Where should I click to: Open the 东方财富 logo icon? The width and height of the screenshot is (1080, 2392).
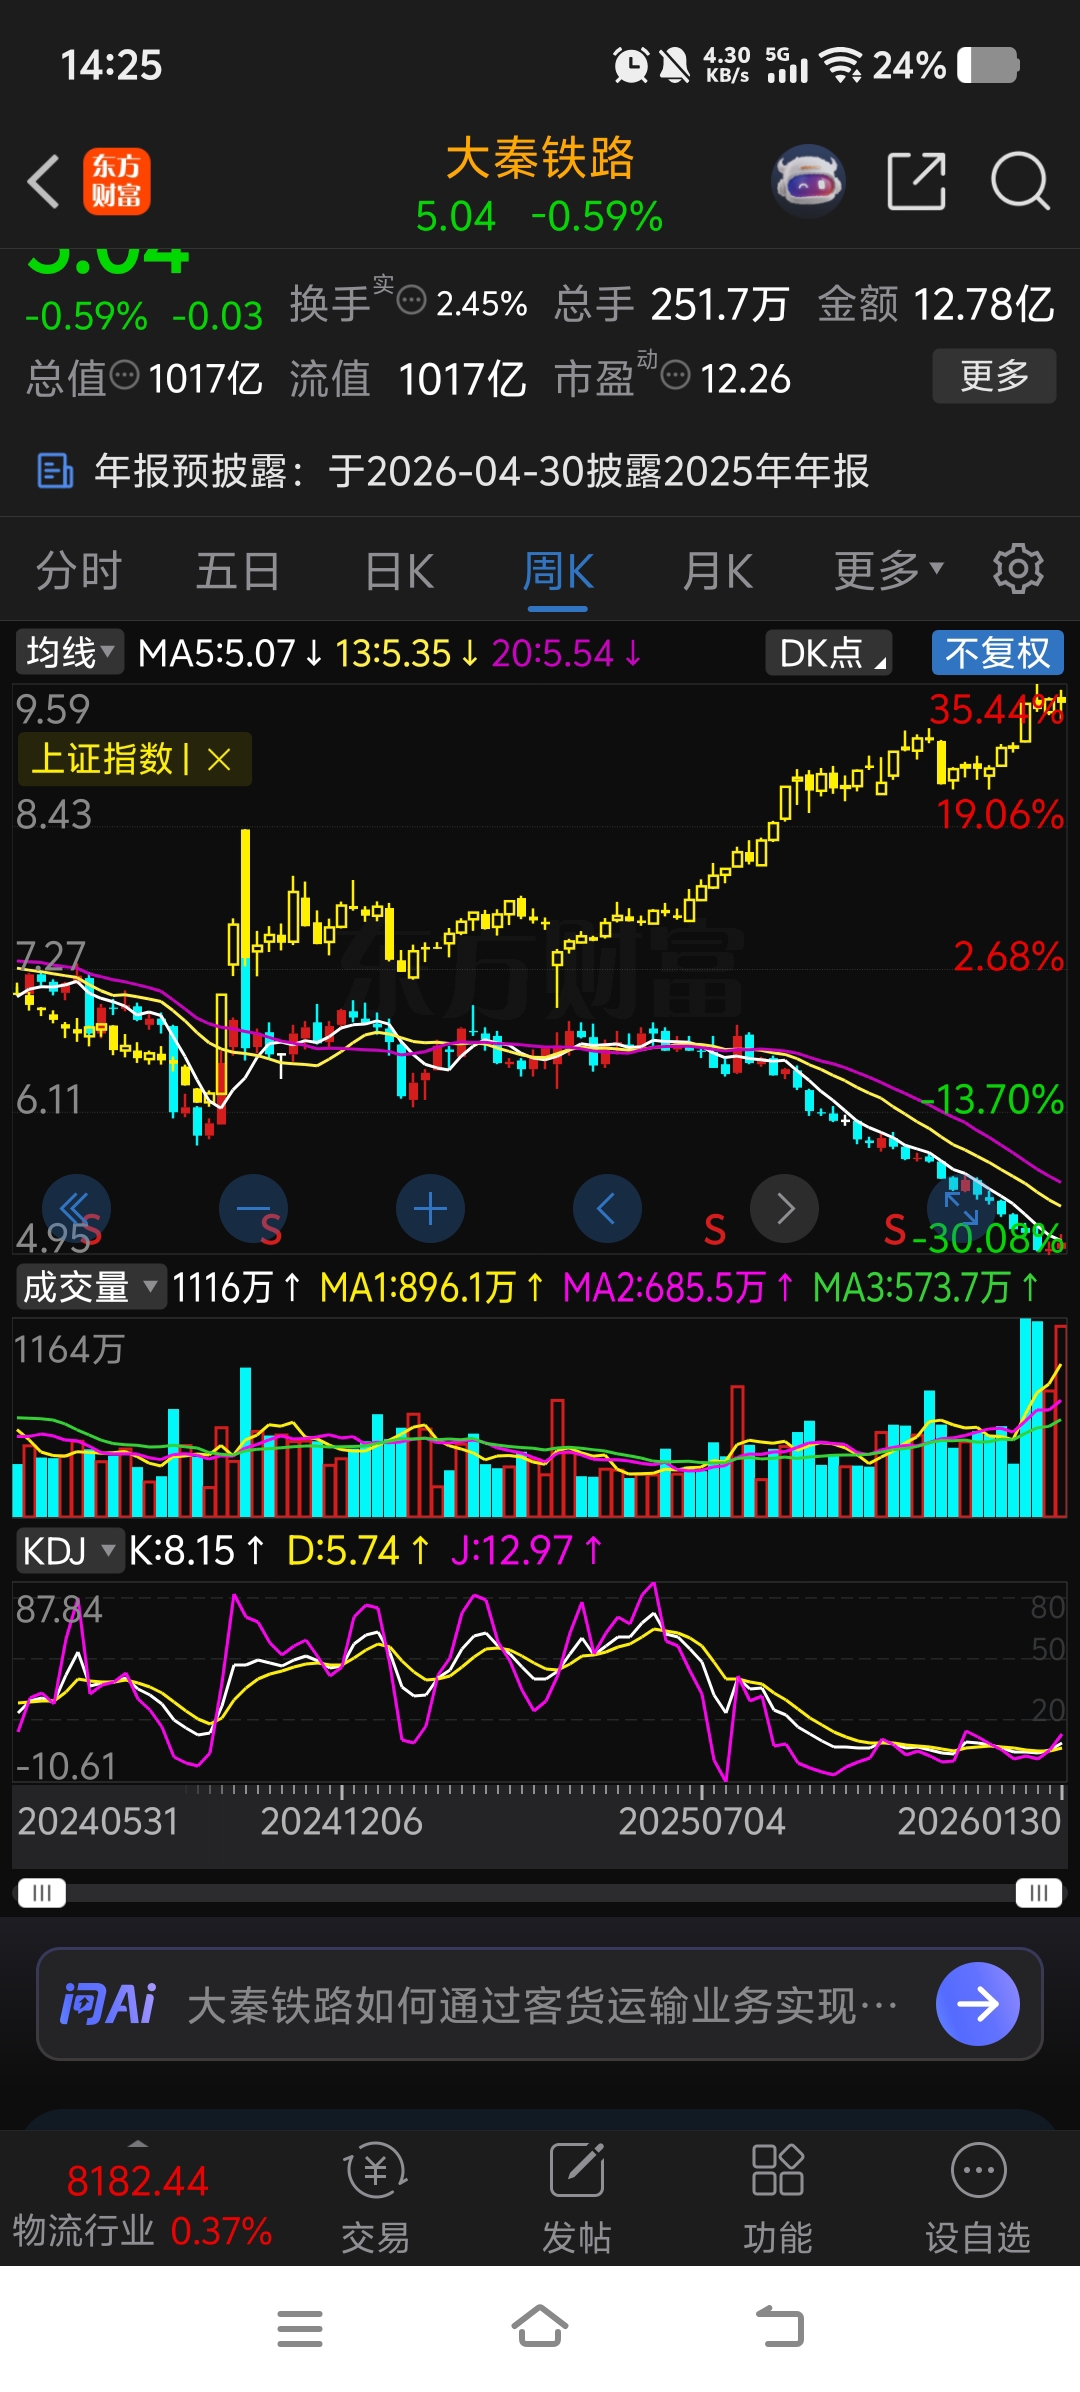point(117,182)
